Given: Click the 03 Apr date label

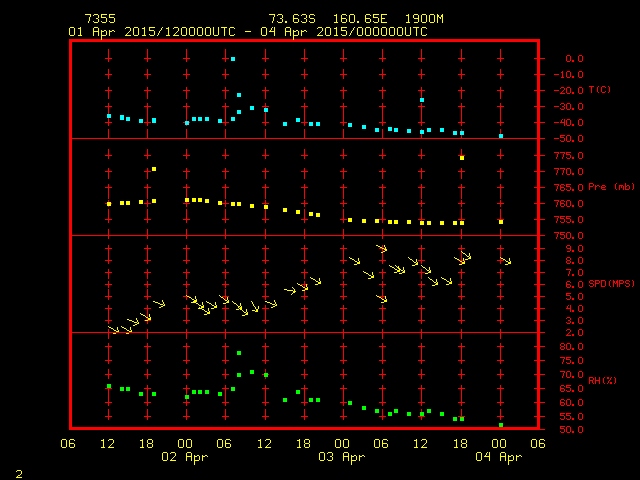Looking at the screenshot, I should pyautogui.click(x=342, y=457).
